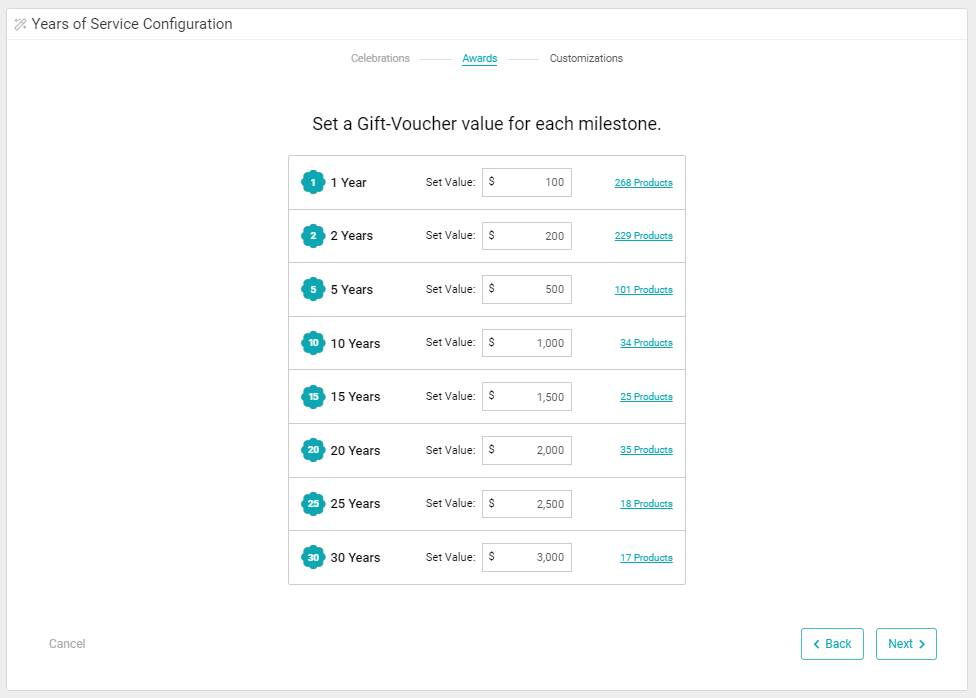
Task: Click the 20 Years milestone badge icon
Action: (x=313, y=450)
